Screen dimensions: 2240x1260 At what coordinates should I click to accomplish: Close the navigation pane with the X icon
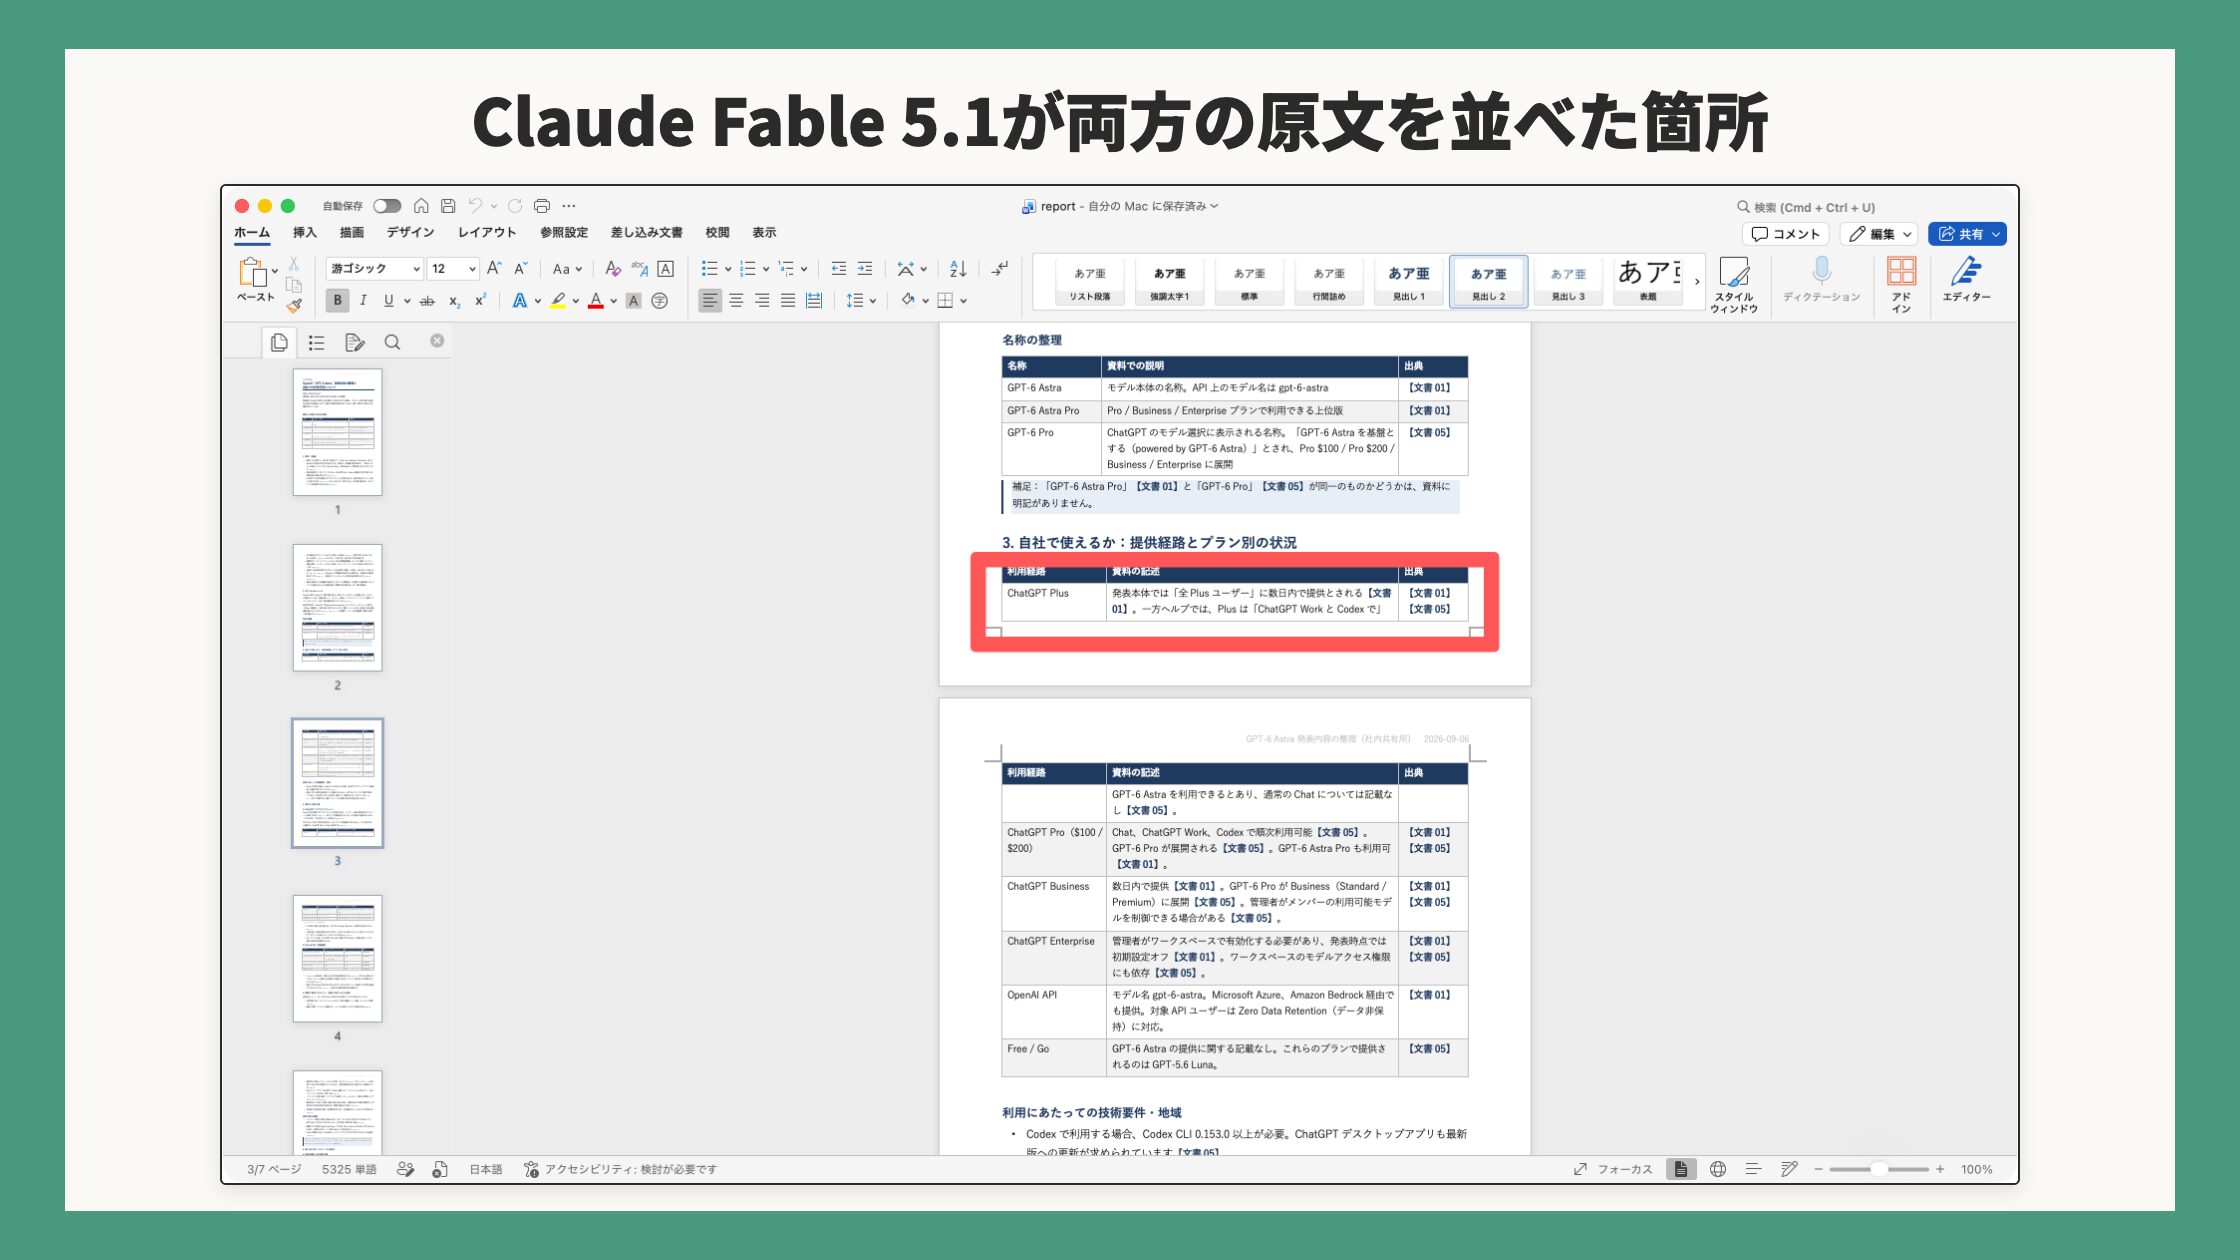(437, 341)
